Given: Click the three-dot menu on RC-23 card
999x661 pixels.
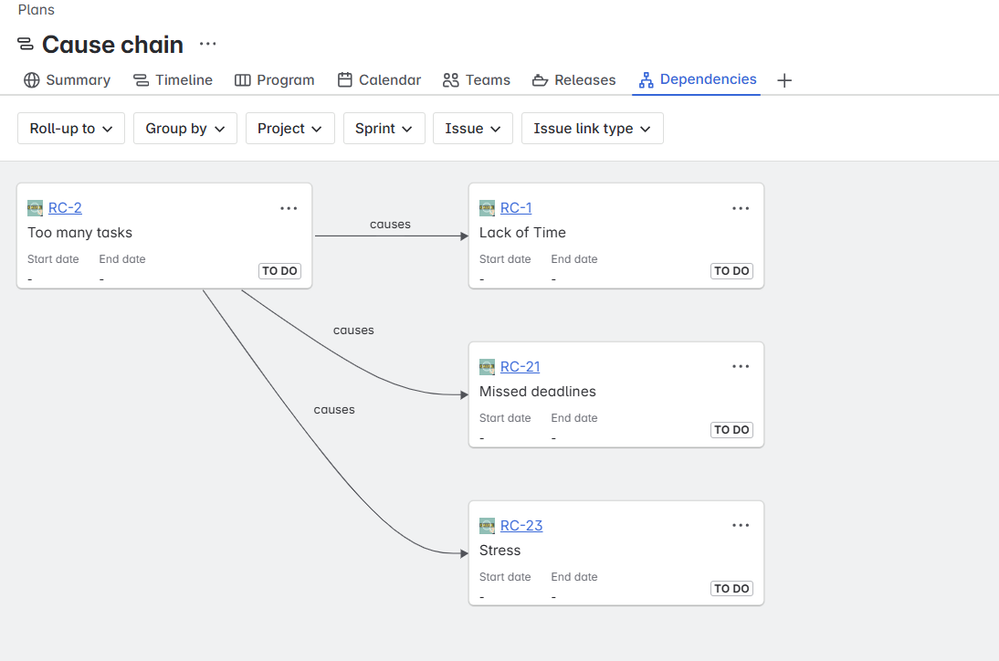Looking at the screenshot, I should point(740,526).
